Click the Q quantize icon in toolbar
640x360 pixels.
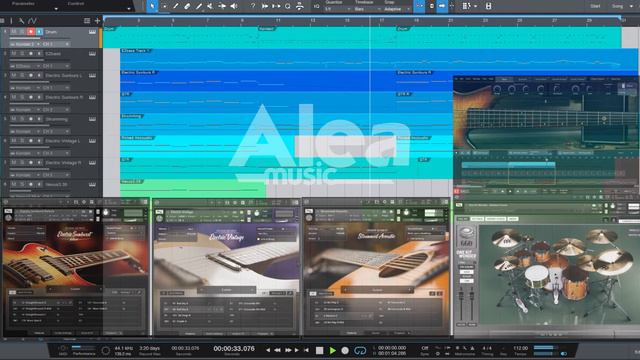[288, 6]
